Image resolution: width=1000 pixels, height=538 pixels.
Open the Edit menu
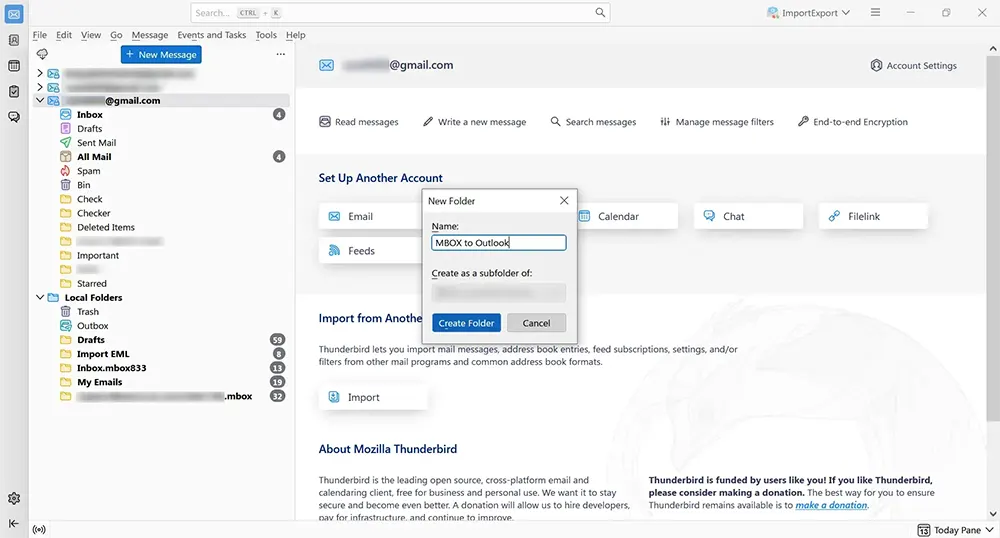pos(64,35)
